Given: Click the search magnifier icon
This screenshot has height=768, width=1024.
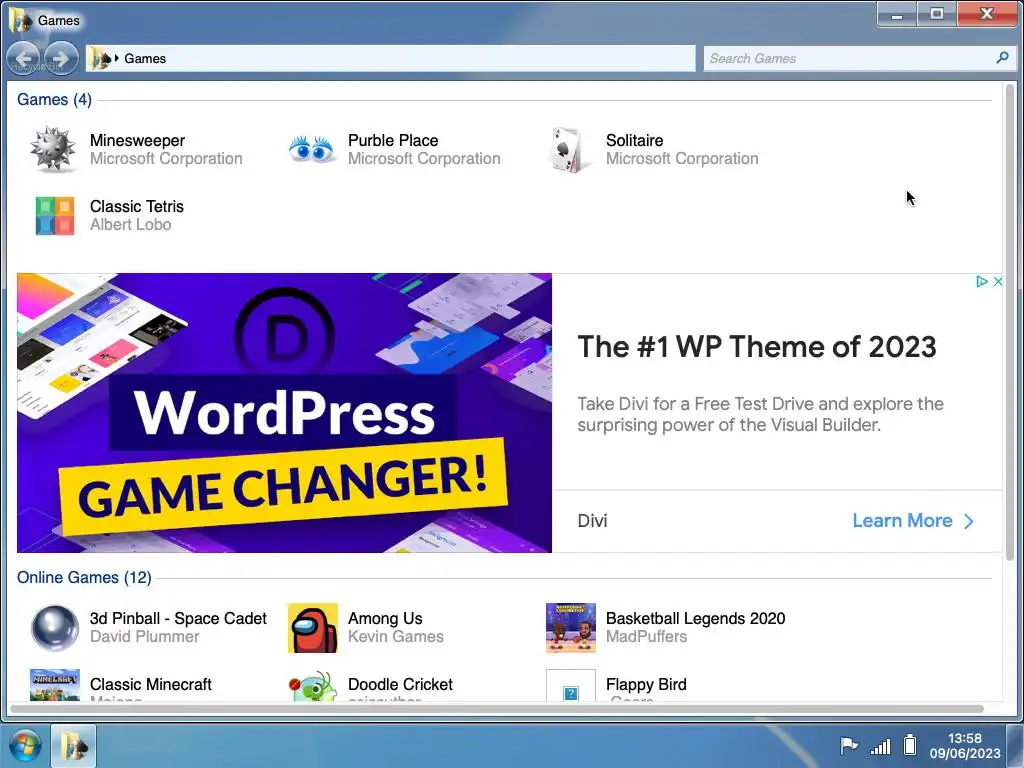Looking at the screenshot, I should [1002, 58].
